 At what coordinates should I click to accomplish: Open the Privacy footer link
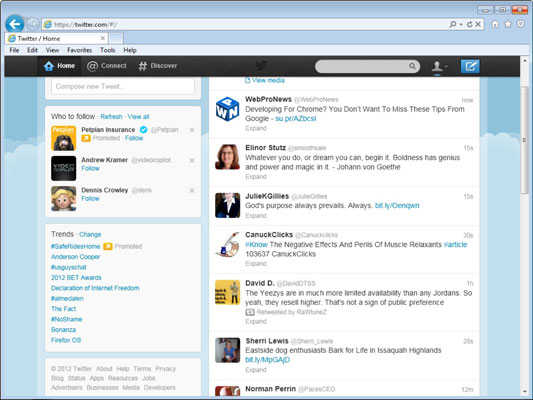point(166,369)
